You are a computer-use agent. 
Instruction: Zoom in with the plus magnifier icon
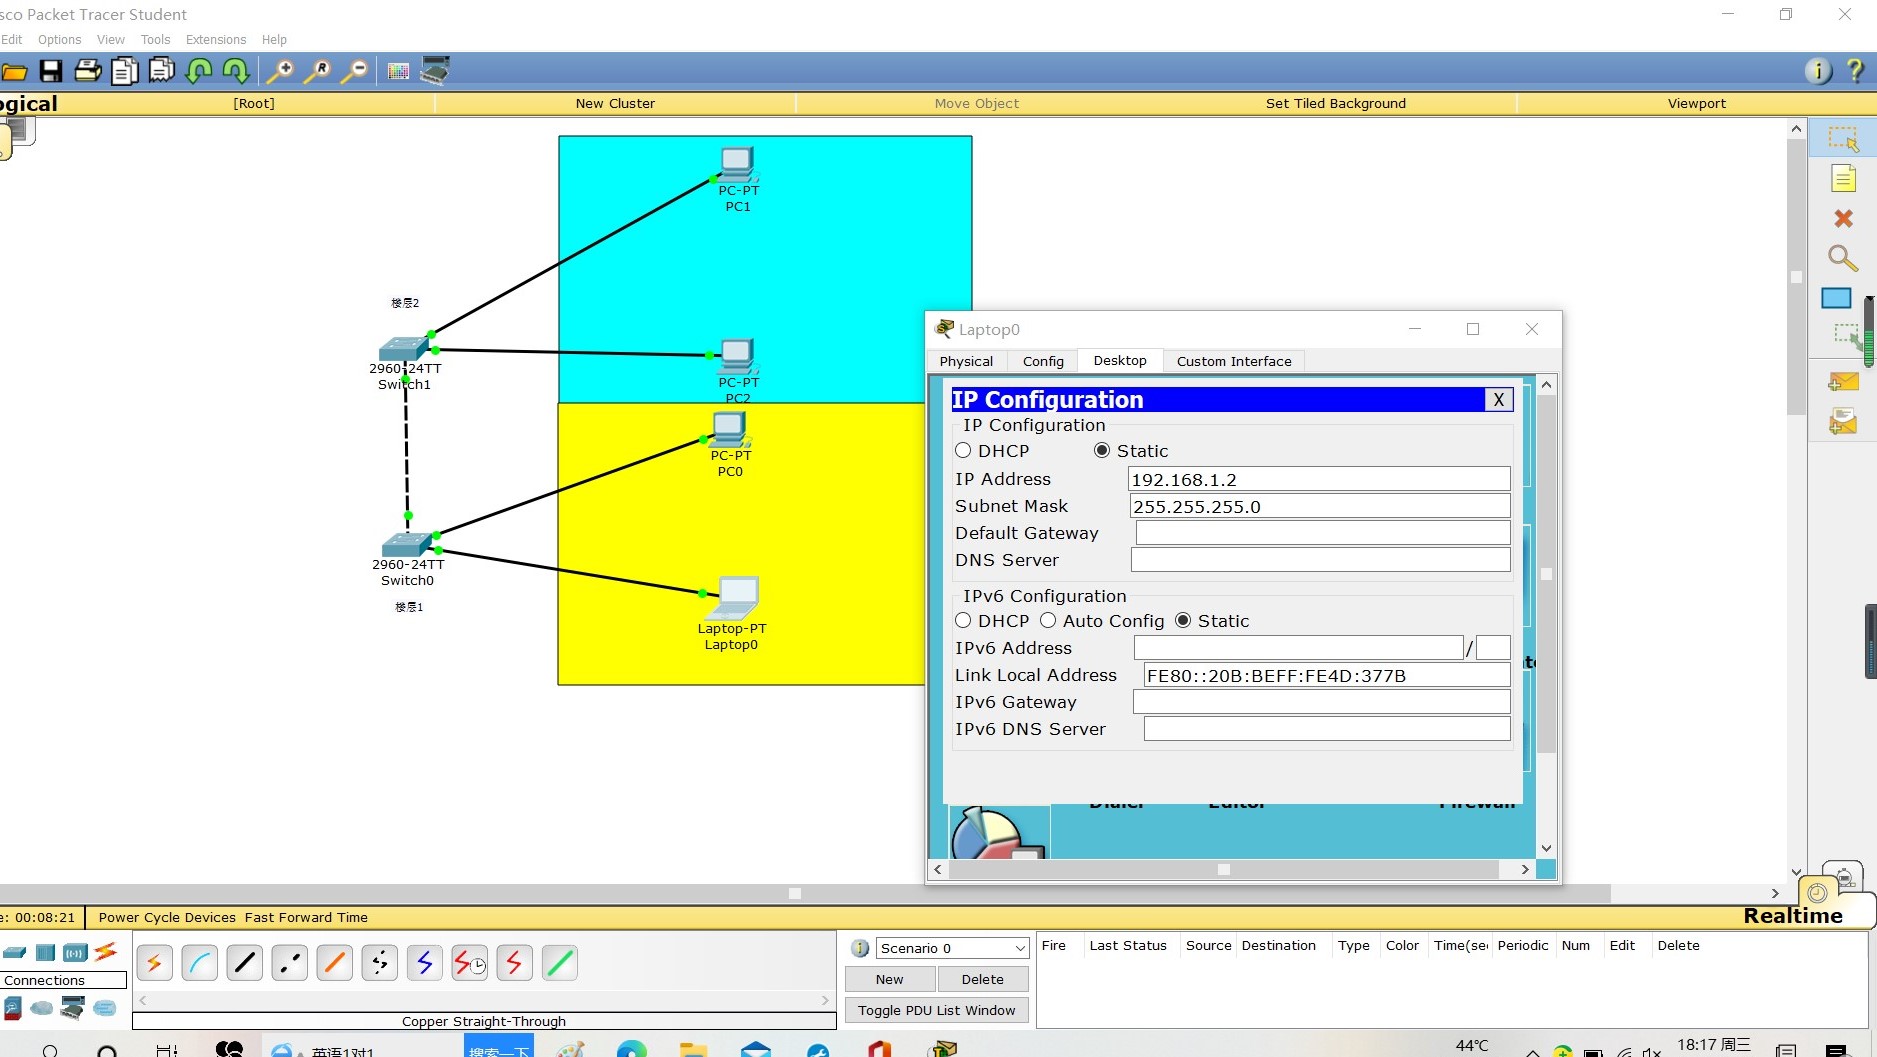(280, 71)
